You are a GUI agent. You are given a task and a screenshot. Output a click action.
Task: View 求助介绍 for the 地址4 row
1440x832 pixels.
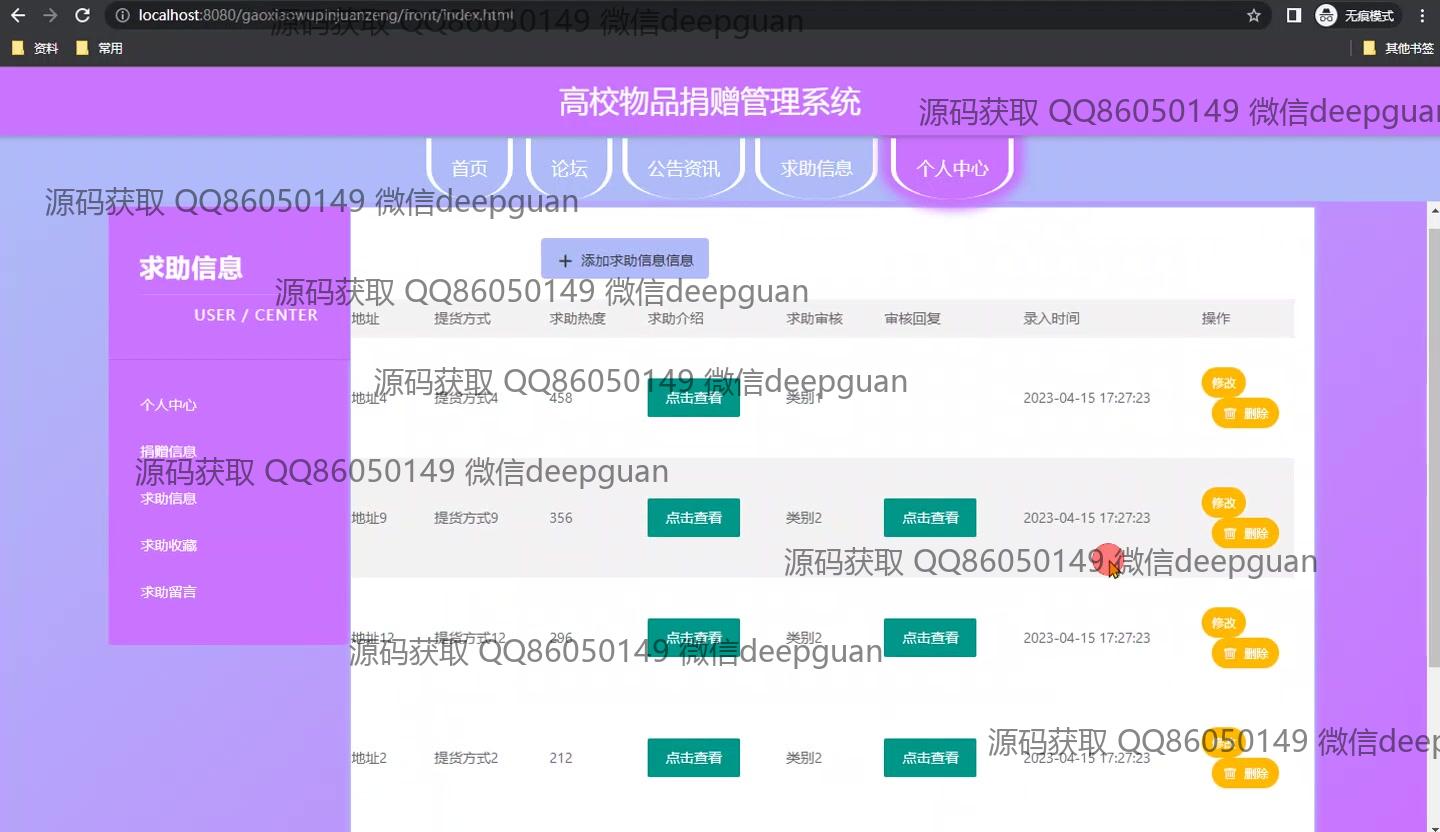(x=694, y=398)
